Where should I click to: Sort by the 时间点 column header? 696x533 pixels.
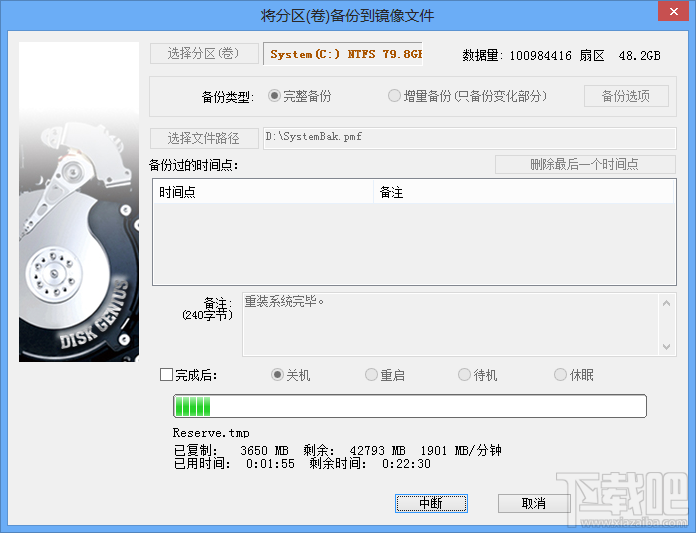(x=263, y=192)
